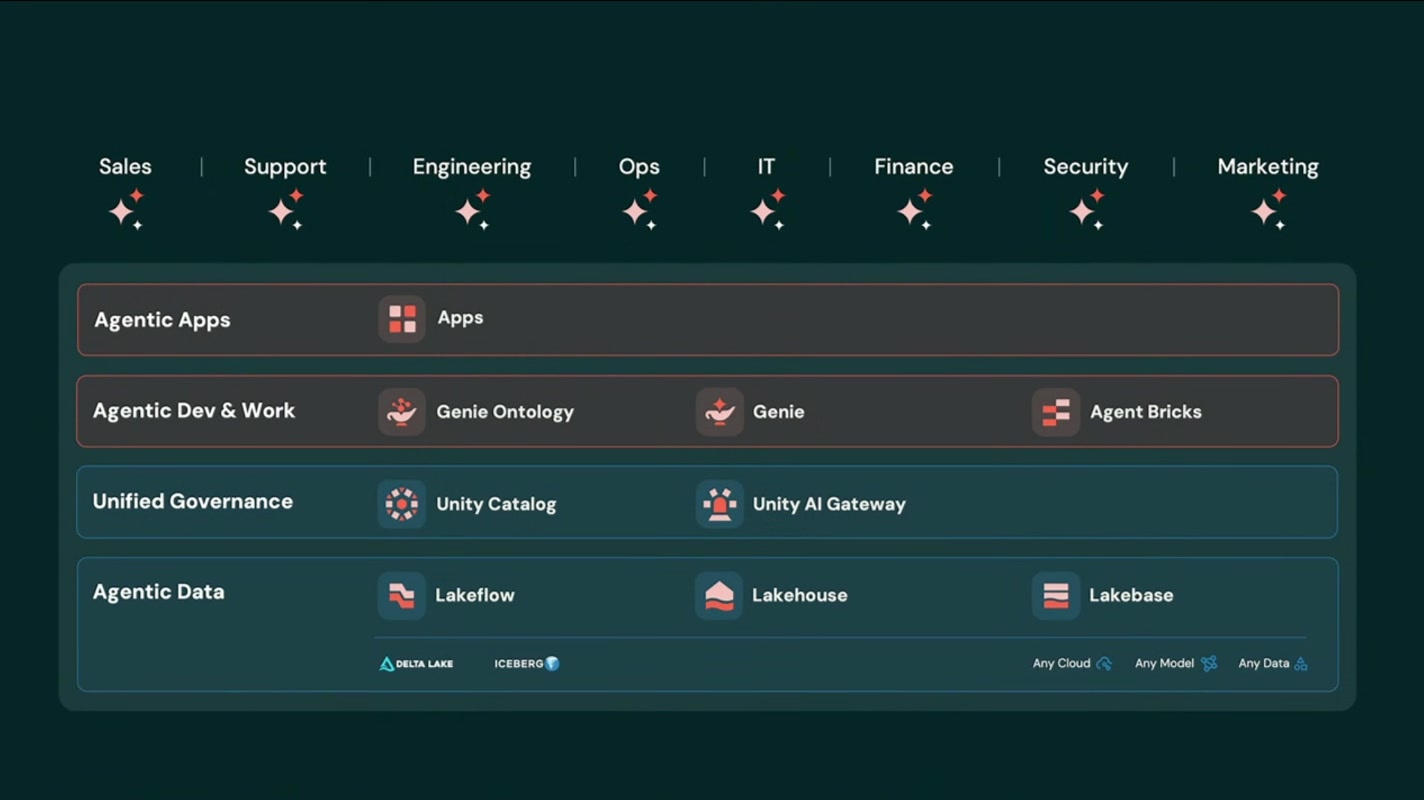1424x800 pixels.
Task: Click the Unity Catalog label
Action: (x=496, y=504)
